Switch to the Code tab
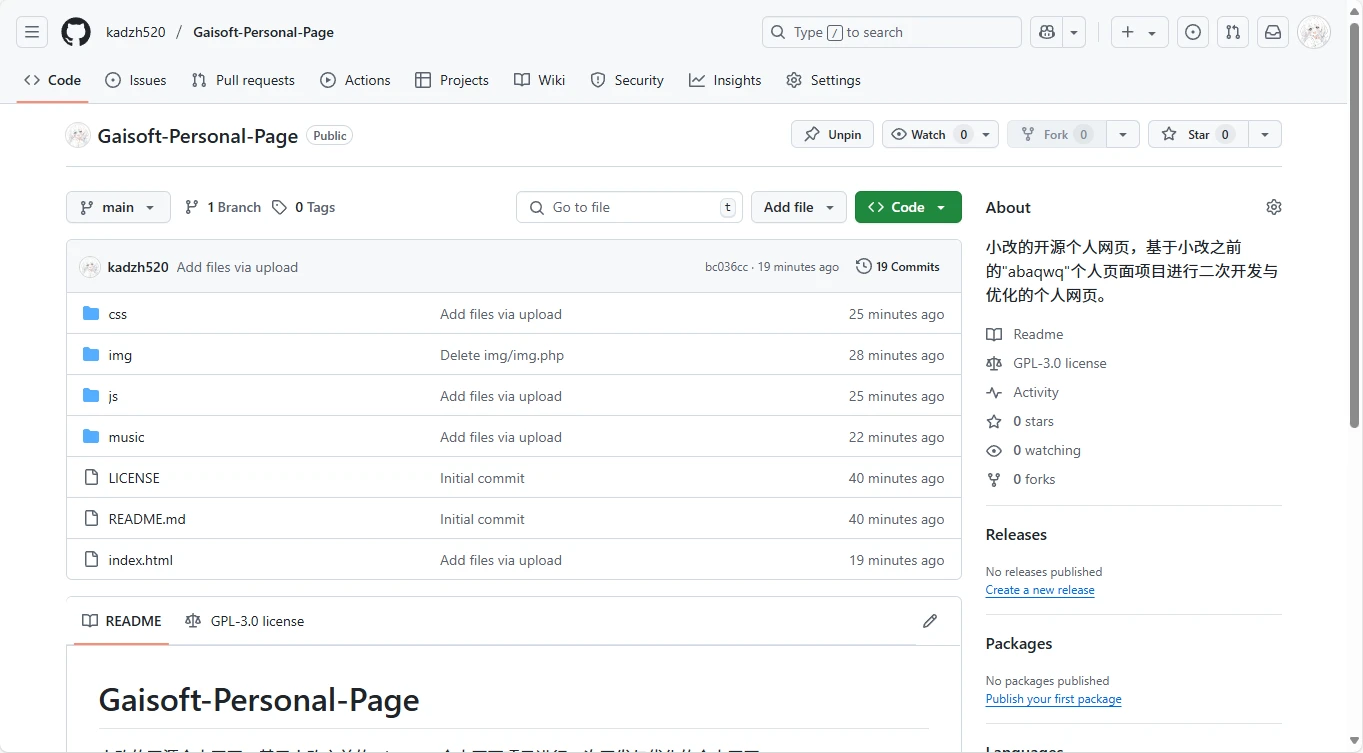Image resolution: width=1363 pixels, height=753 pixels. pos(53,80)
